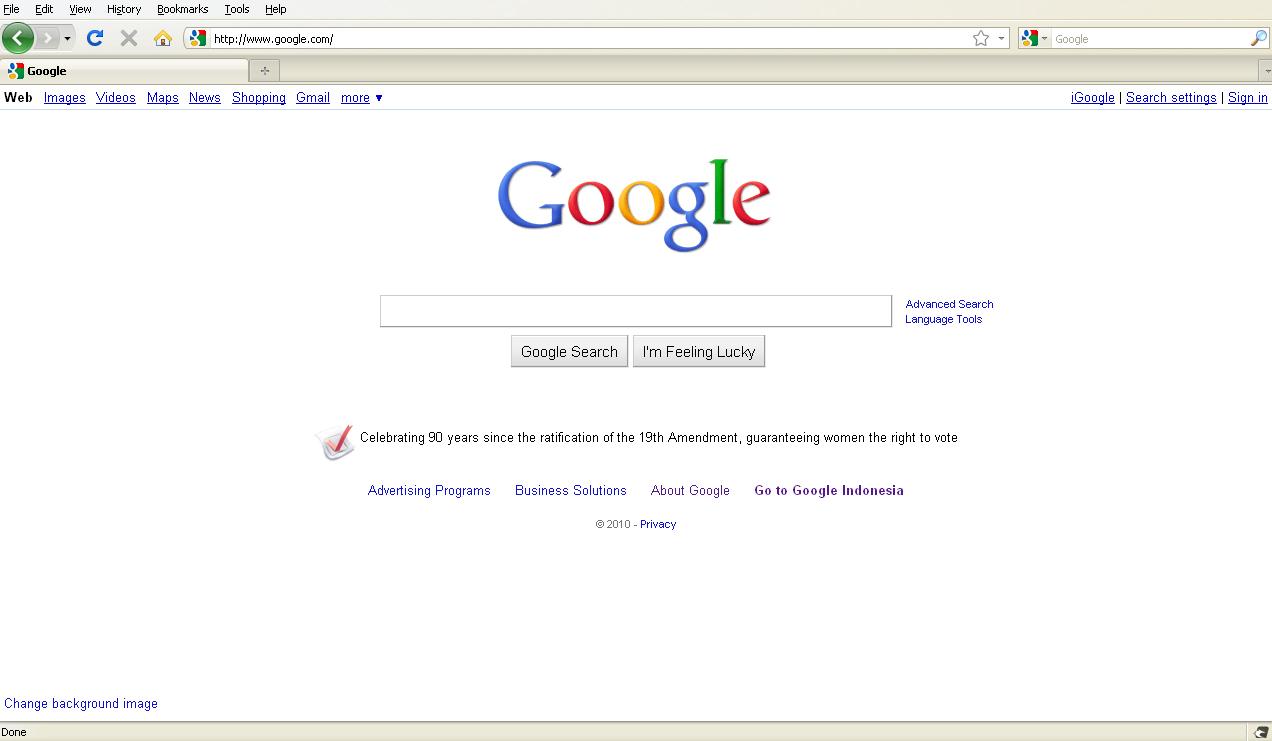Image resolution: width=1272 pixels, height=741 pixels.
Task: Open the Privacy link
Action: [658, 524]
